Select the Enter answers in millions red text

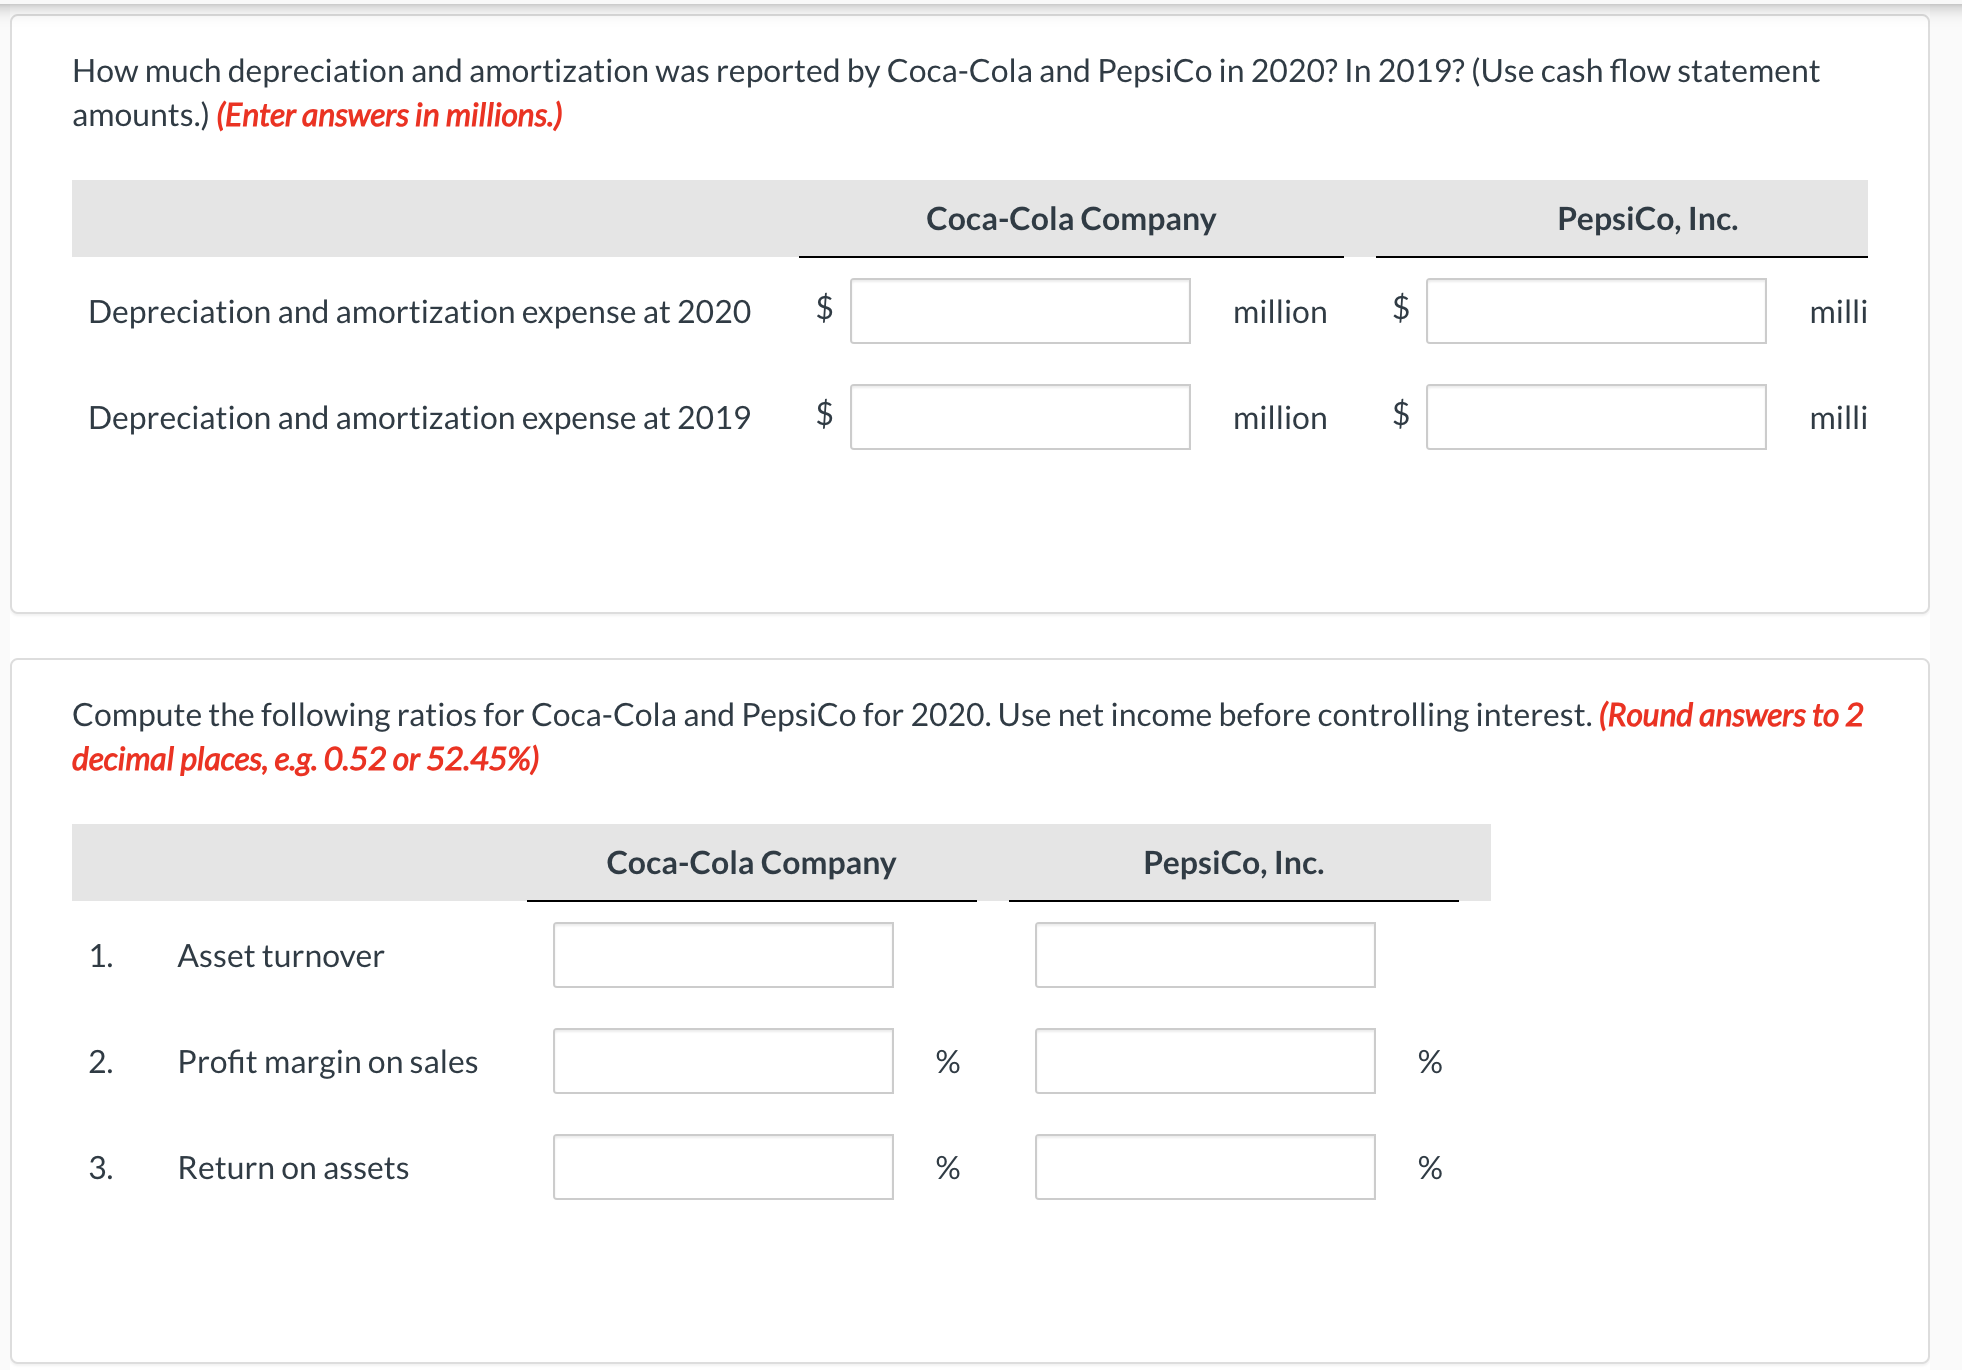[x=388, y=115]
